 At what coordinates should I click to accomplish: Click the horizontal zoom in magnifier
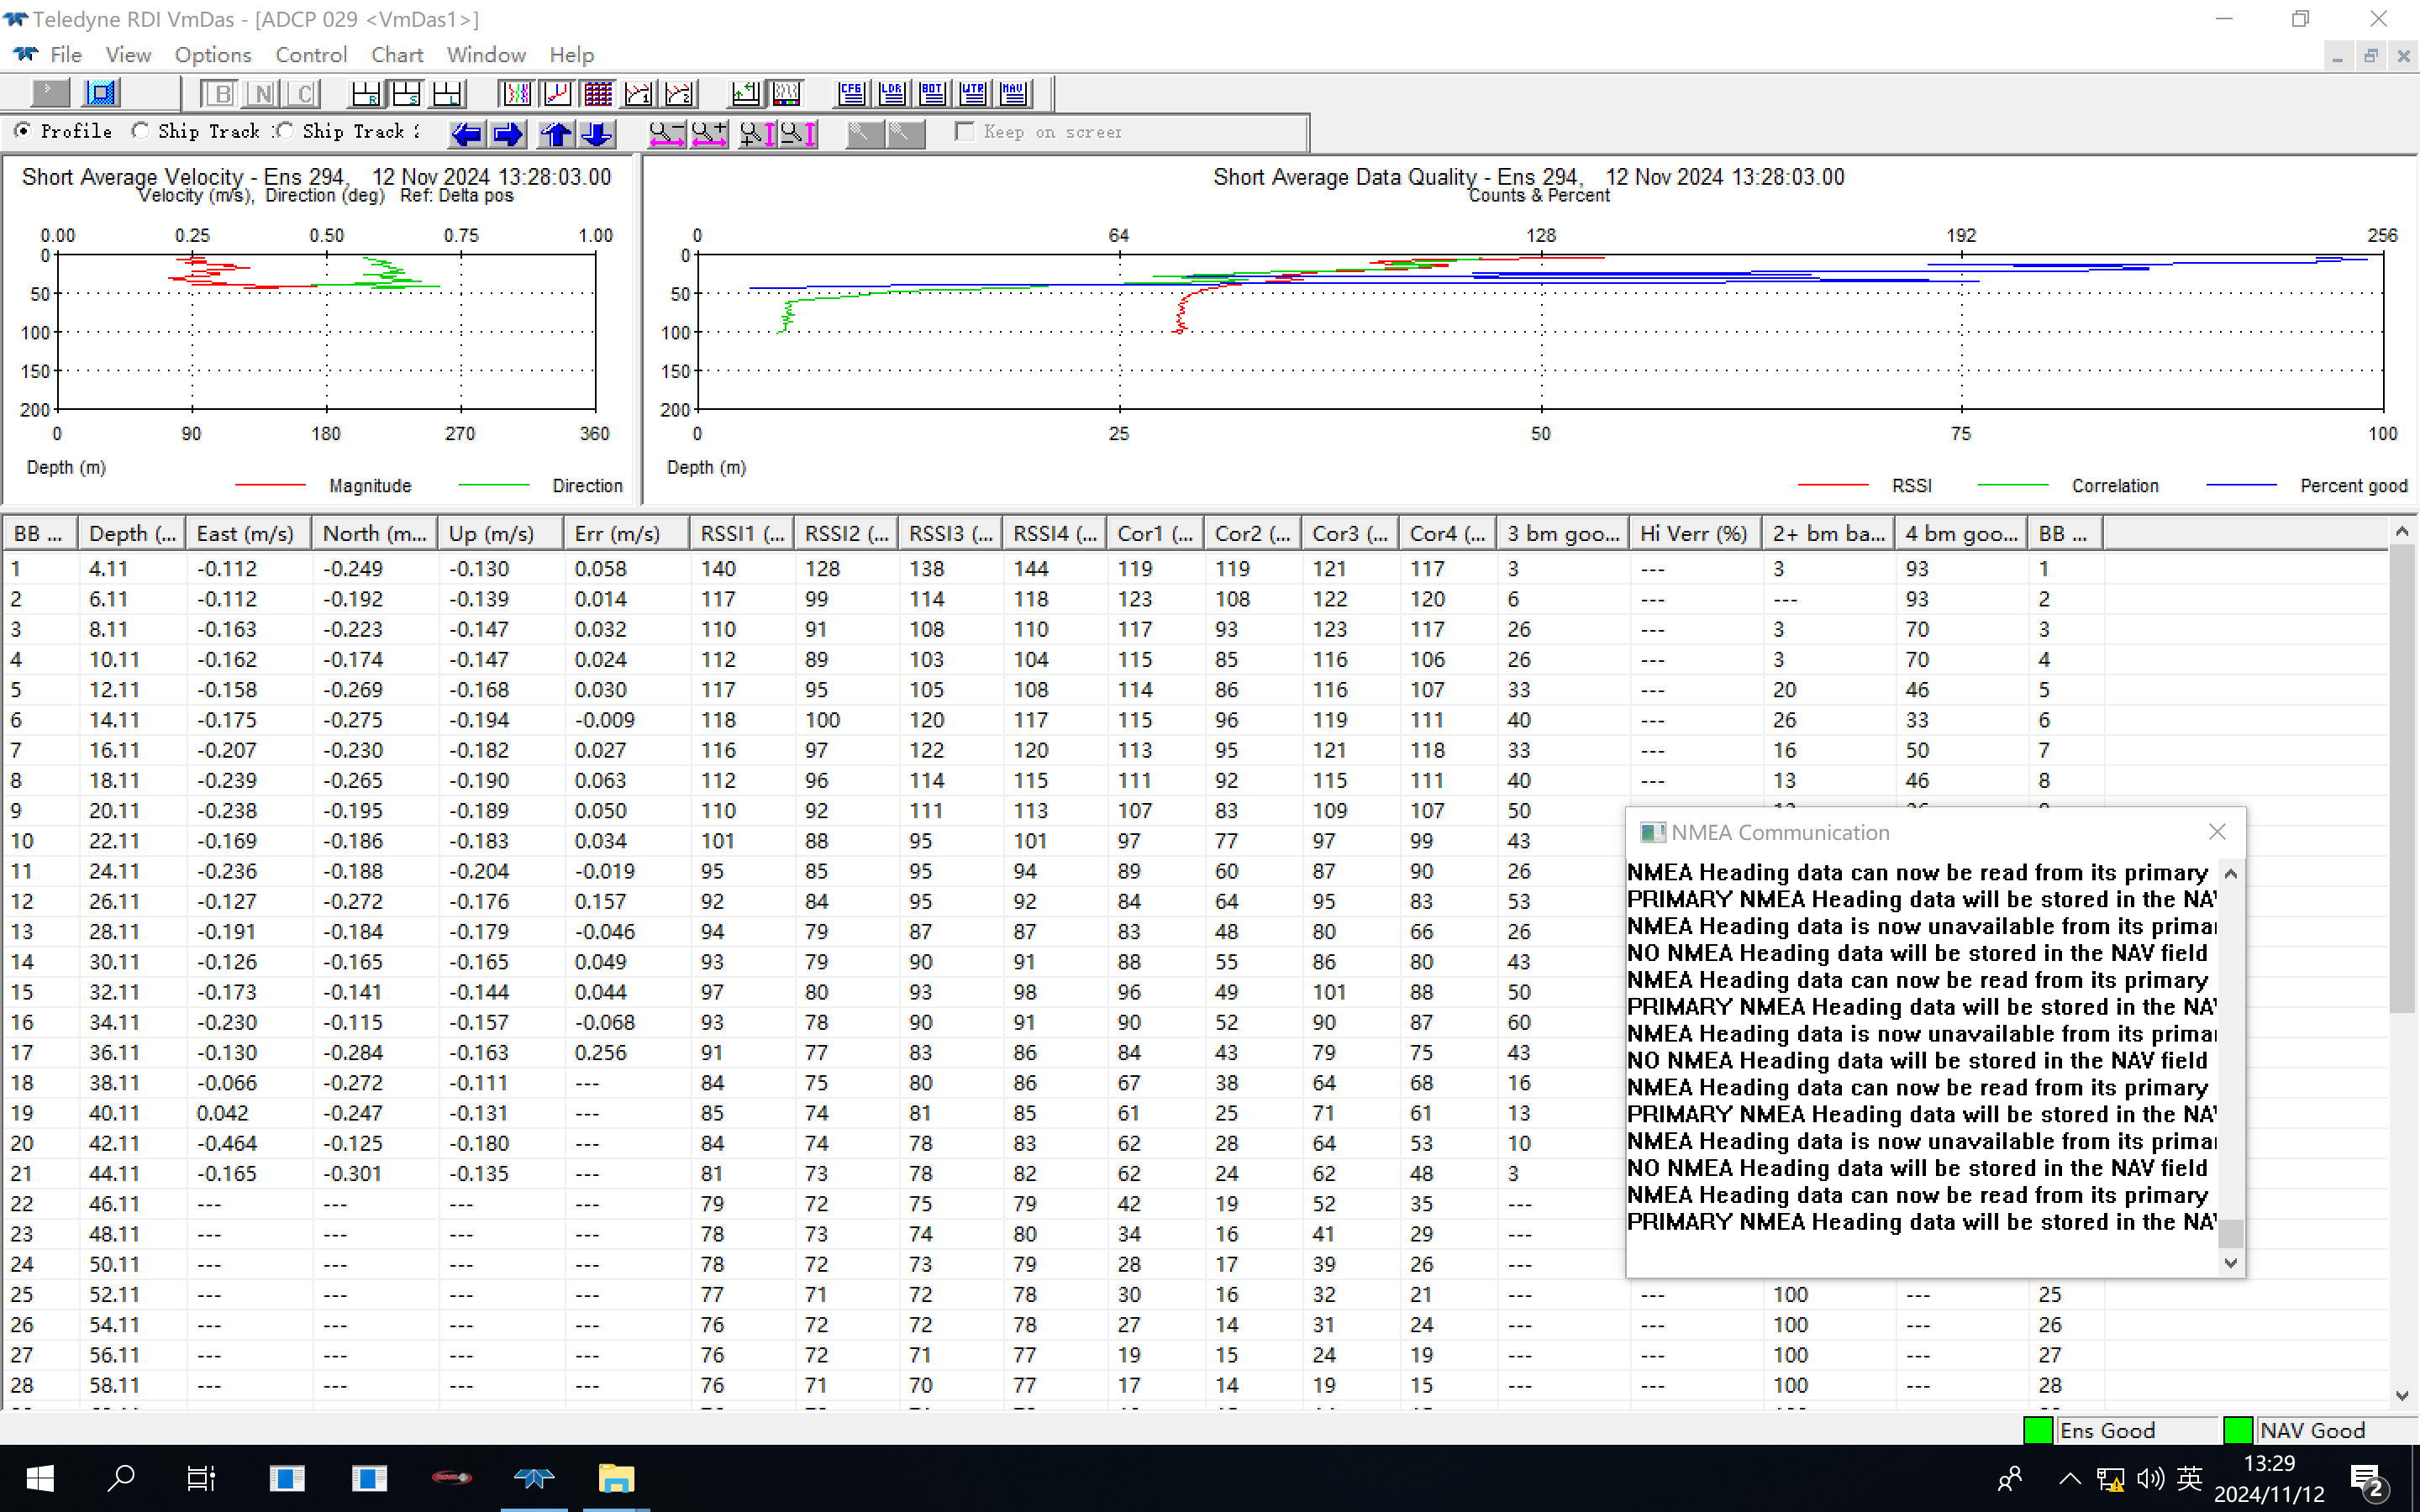[709, 133]
